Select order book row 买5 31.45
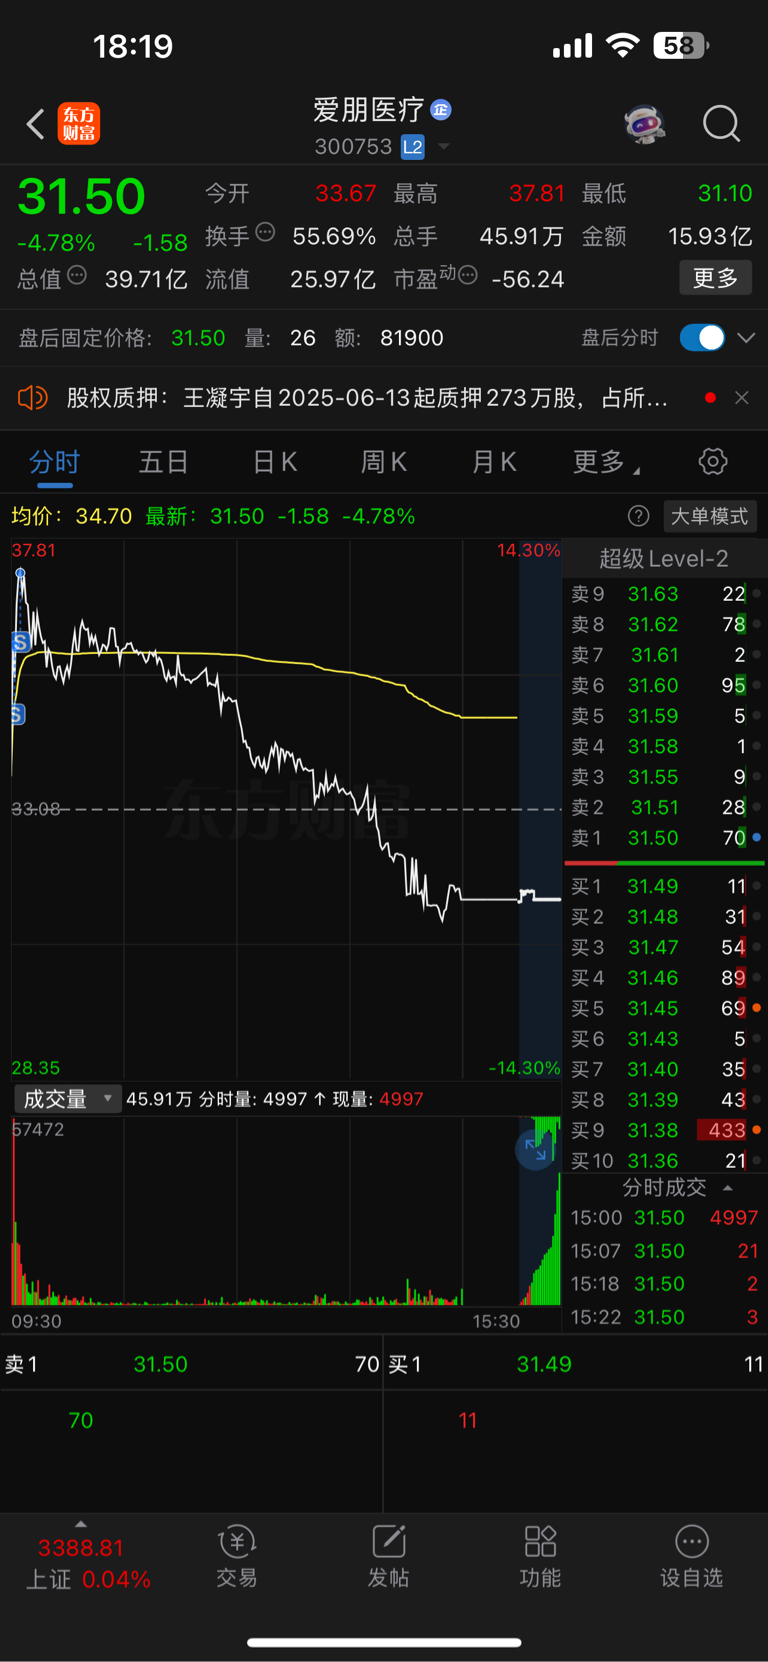Image resolution: width=768 pixels, height=1662 pixels. pyautogui.click(x=664, y=1008)
